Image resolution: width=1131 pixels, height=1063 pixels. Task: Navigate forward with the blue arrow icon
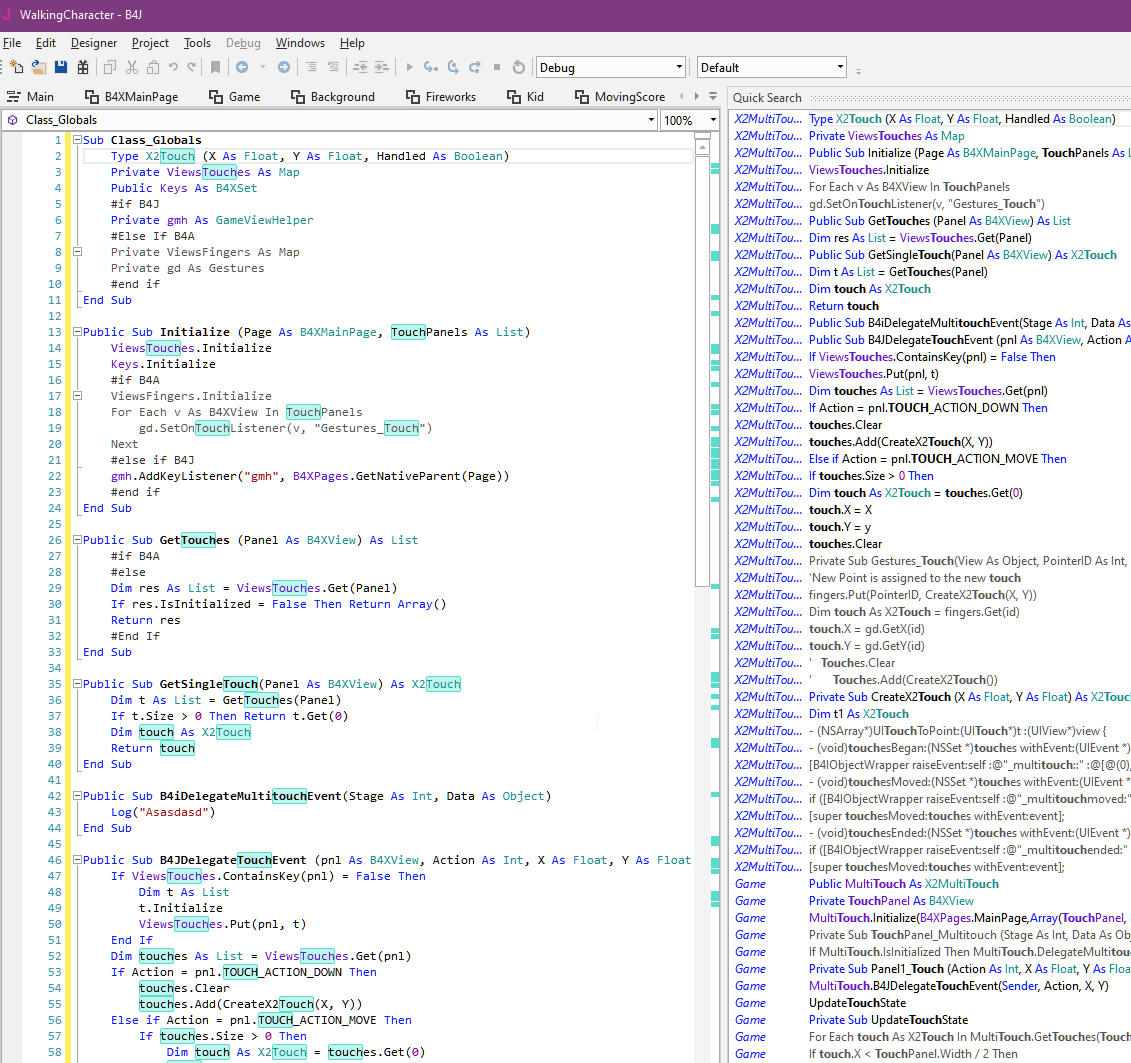284,67
